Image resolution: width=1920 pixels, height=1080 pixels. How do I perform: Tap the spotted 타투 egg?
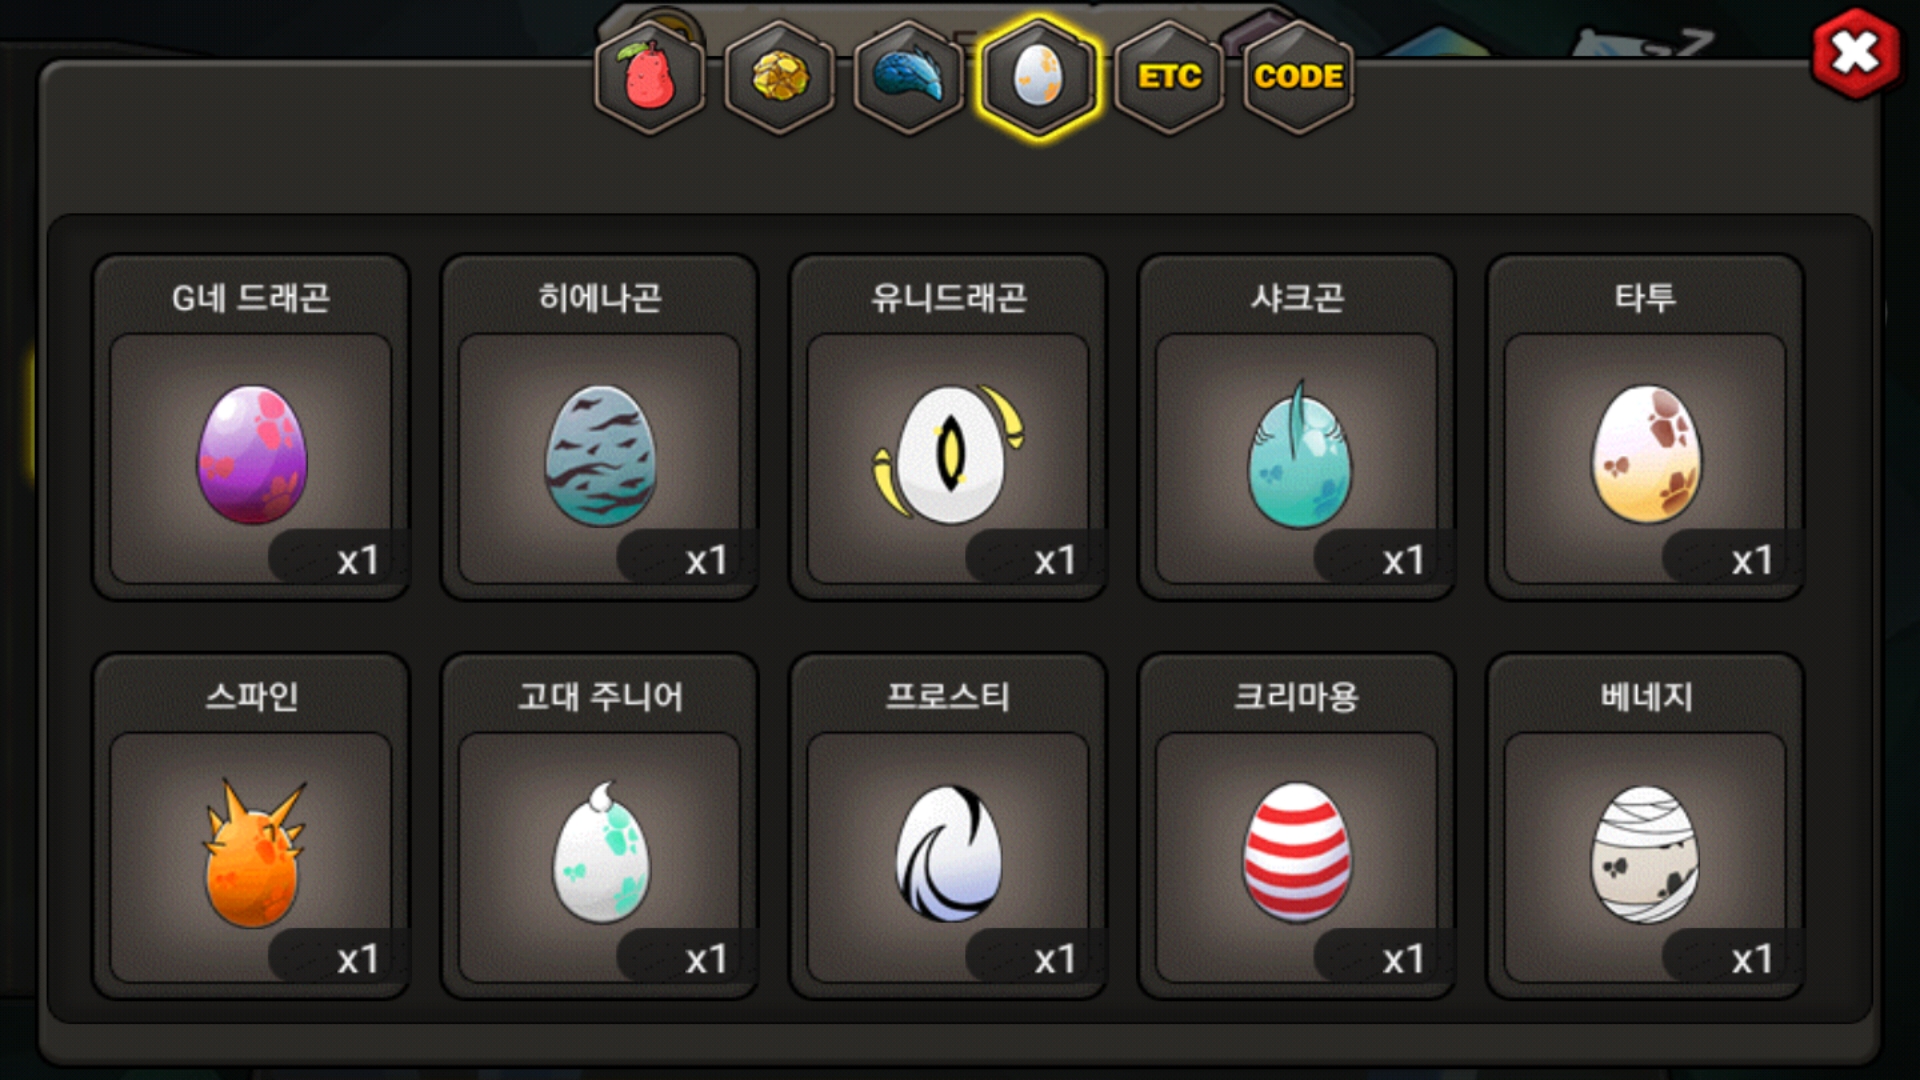tap(1645, 454)
